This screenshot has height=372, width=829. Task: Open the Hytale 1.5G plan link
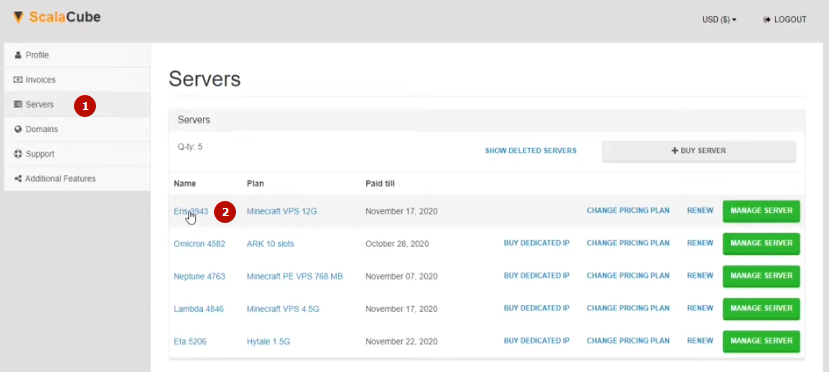(x=269, y=341)
